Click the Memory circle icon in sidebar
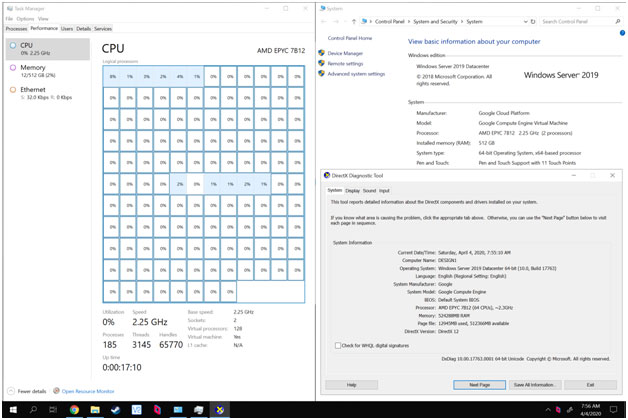628x420 pixels. 13,68
